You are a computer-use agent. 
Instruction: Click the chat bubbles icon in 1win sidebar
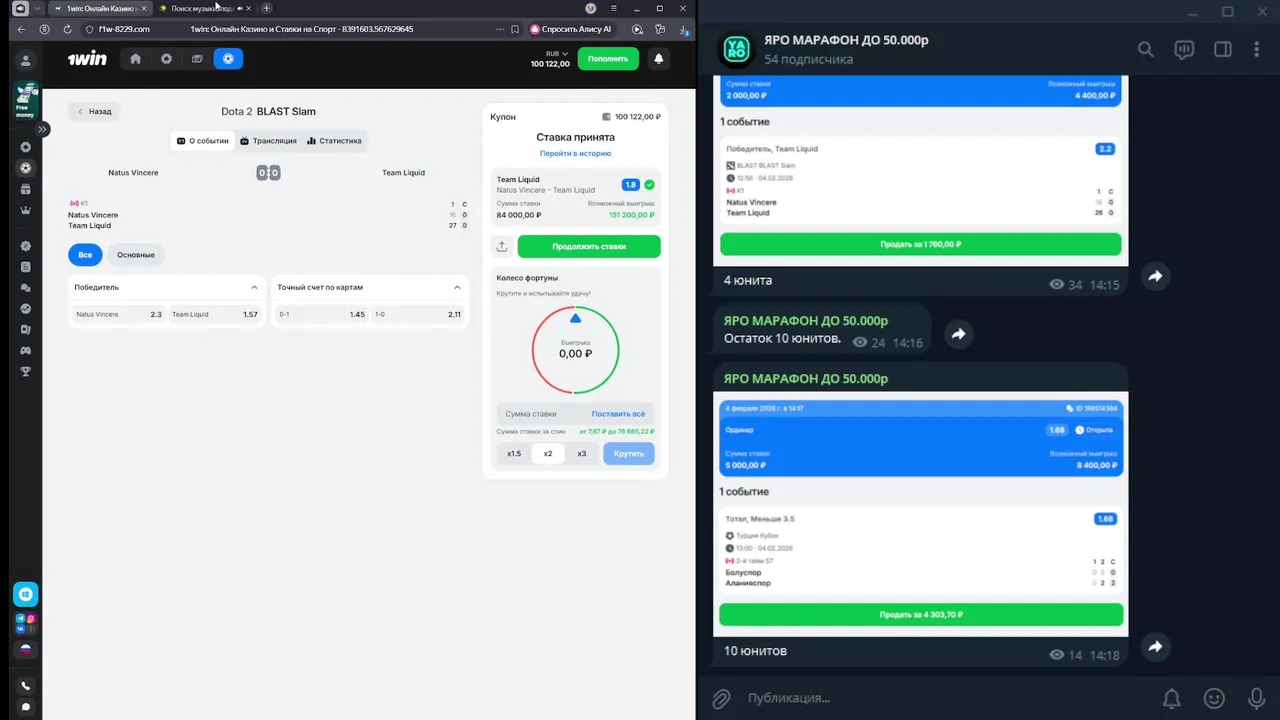pyautogui.click(x=26, y=288)
